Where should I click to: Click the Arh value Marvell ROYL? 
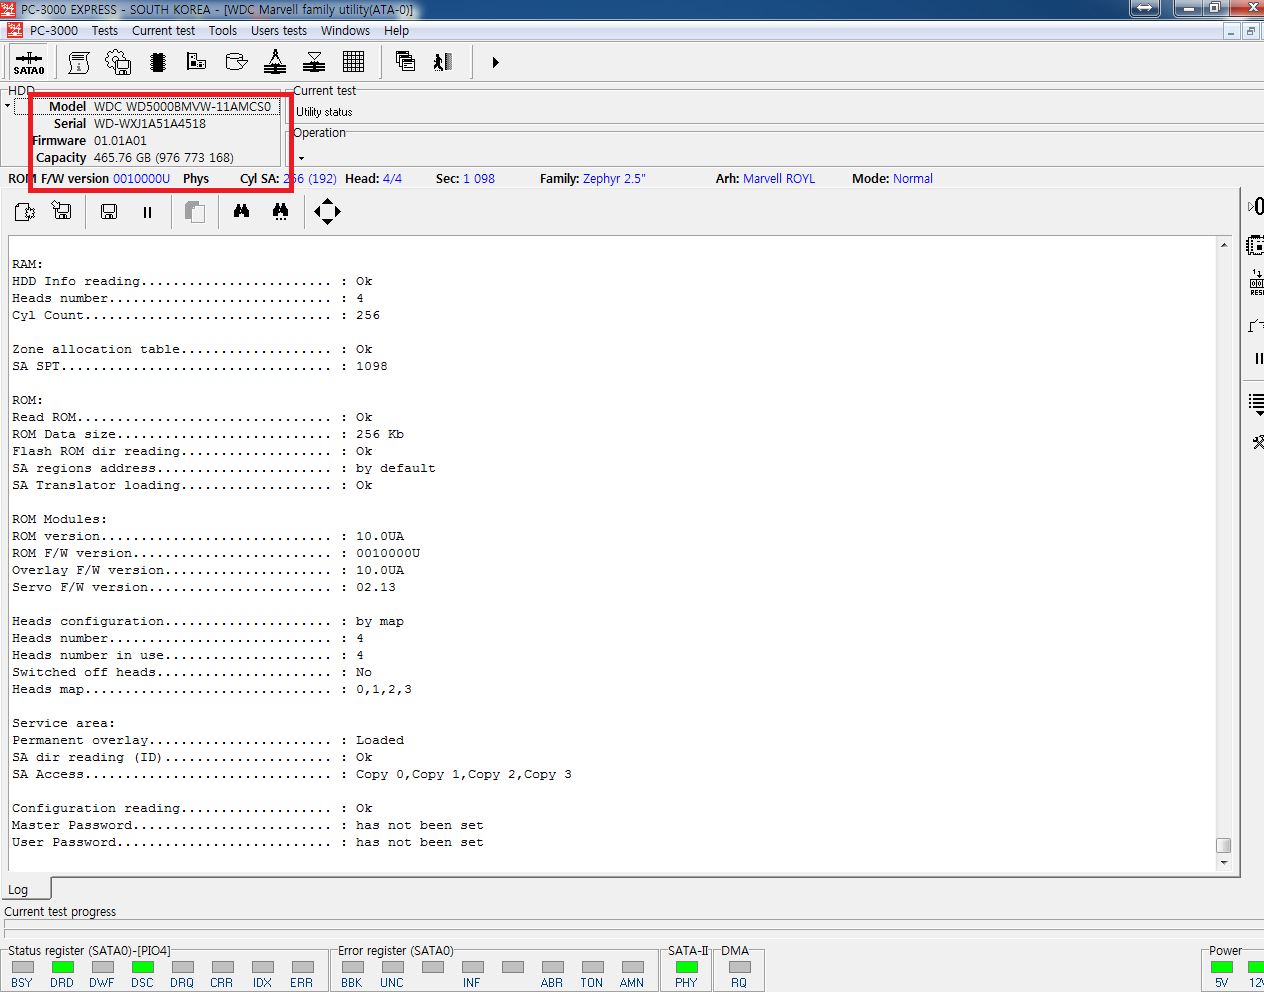(779, 178)
